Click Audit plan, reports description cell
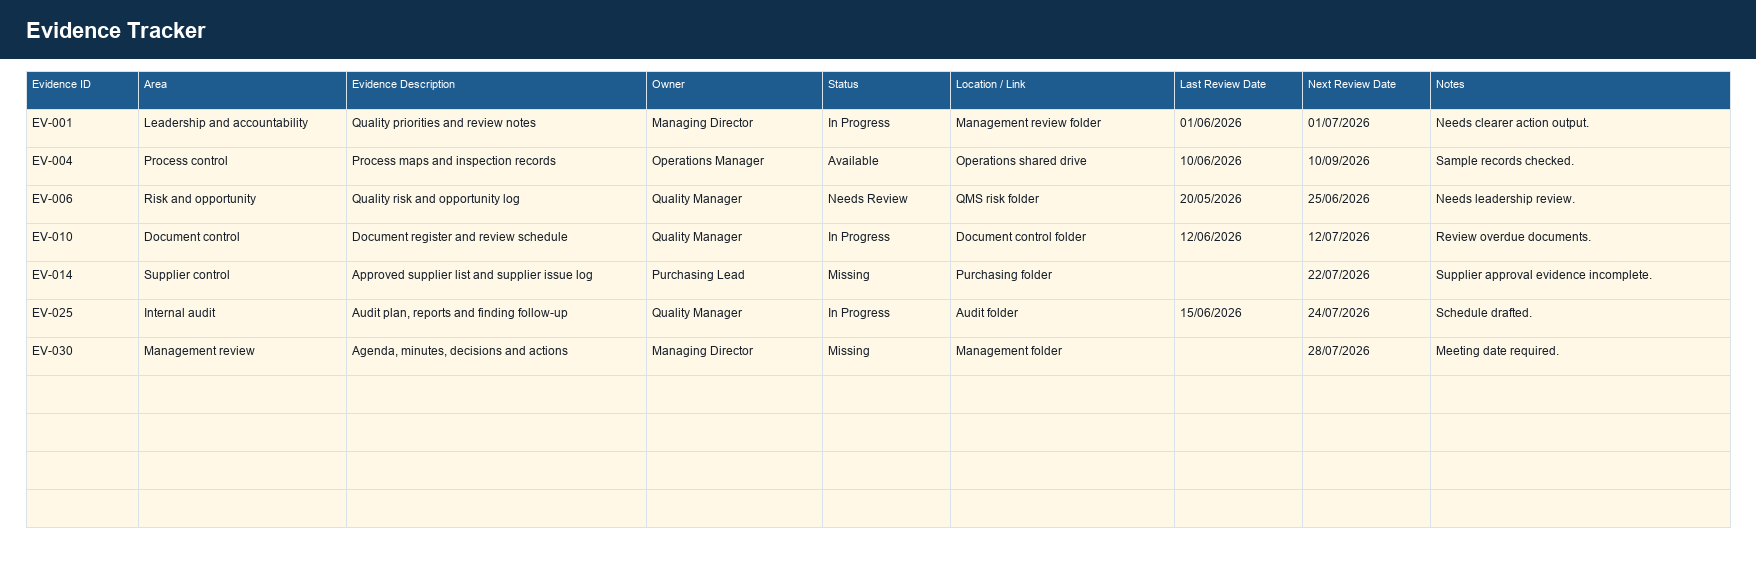Screen dimensions: 1756x566 [x=496, y=318]
